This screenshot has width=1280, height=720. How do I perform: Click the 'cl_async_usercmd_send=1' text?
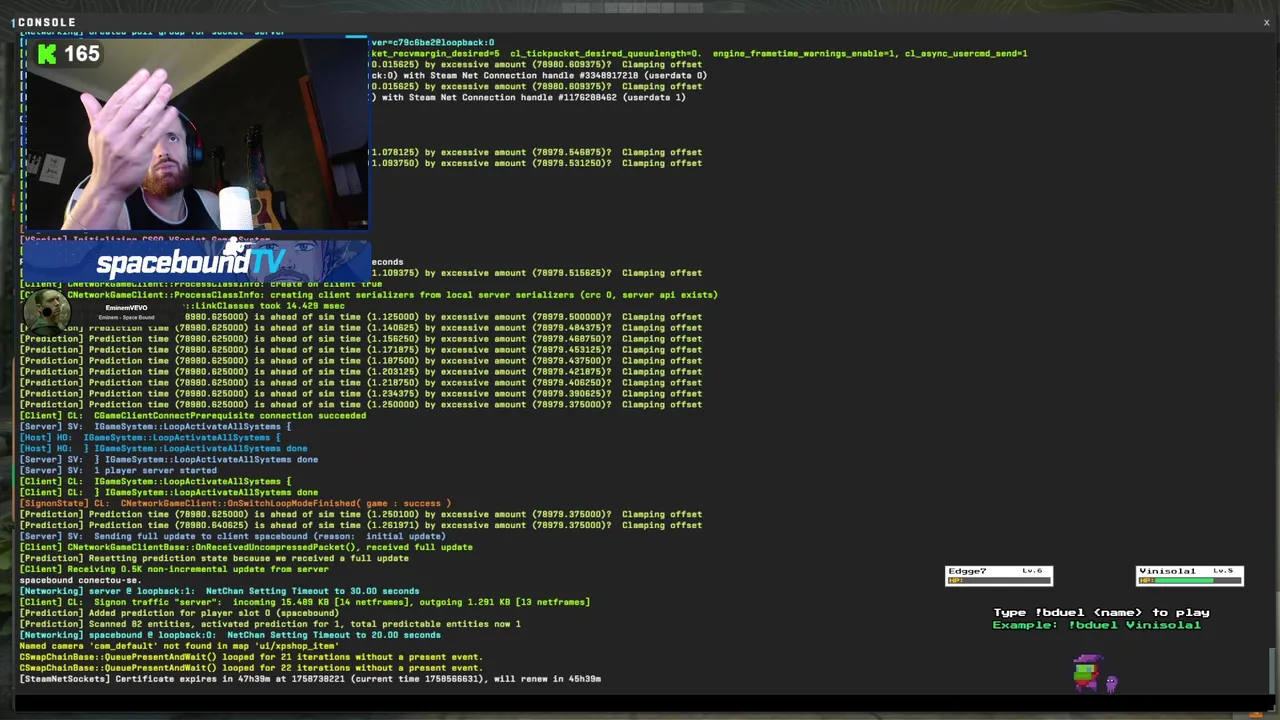pyautogui.click(x=966, y=54)
